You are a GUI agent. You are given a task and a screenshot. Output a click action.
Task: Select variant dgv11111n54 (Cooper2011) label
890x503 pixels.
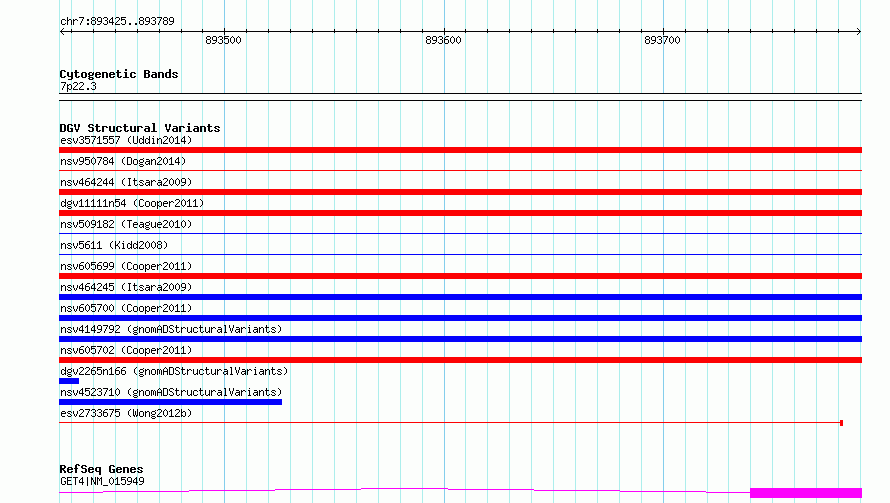(132, 203)
